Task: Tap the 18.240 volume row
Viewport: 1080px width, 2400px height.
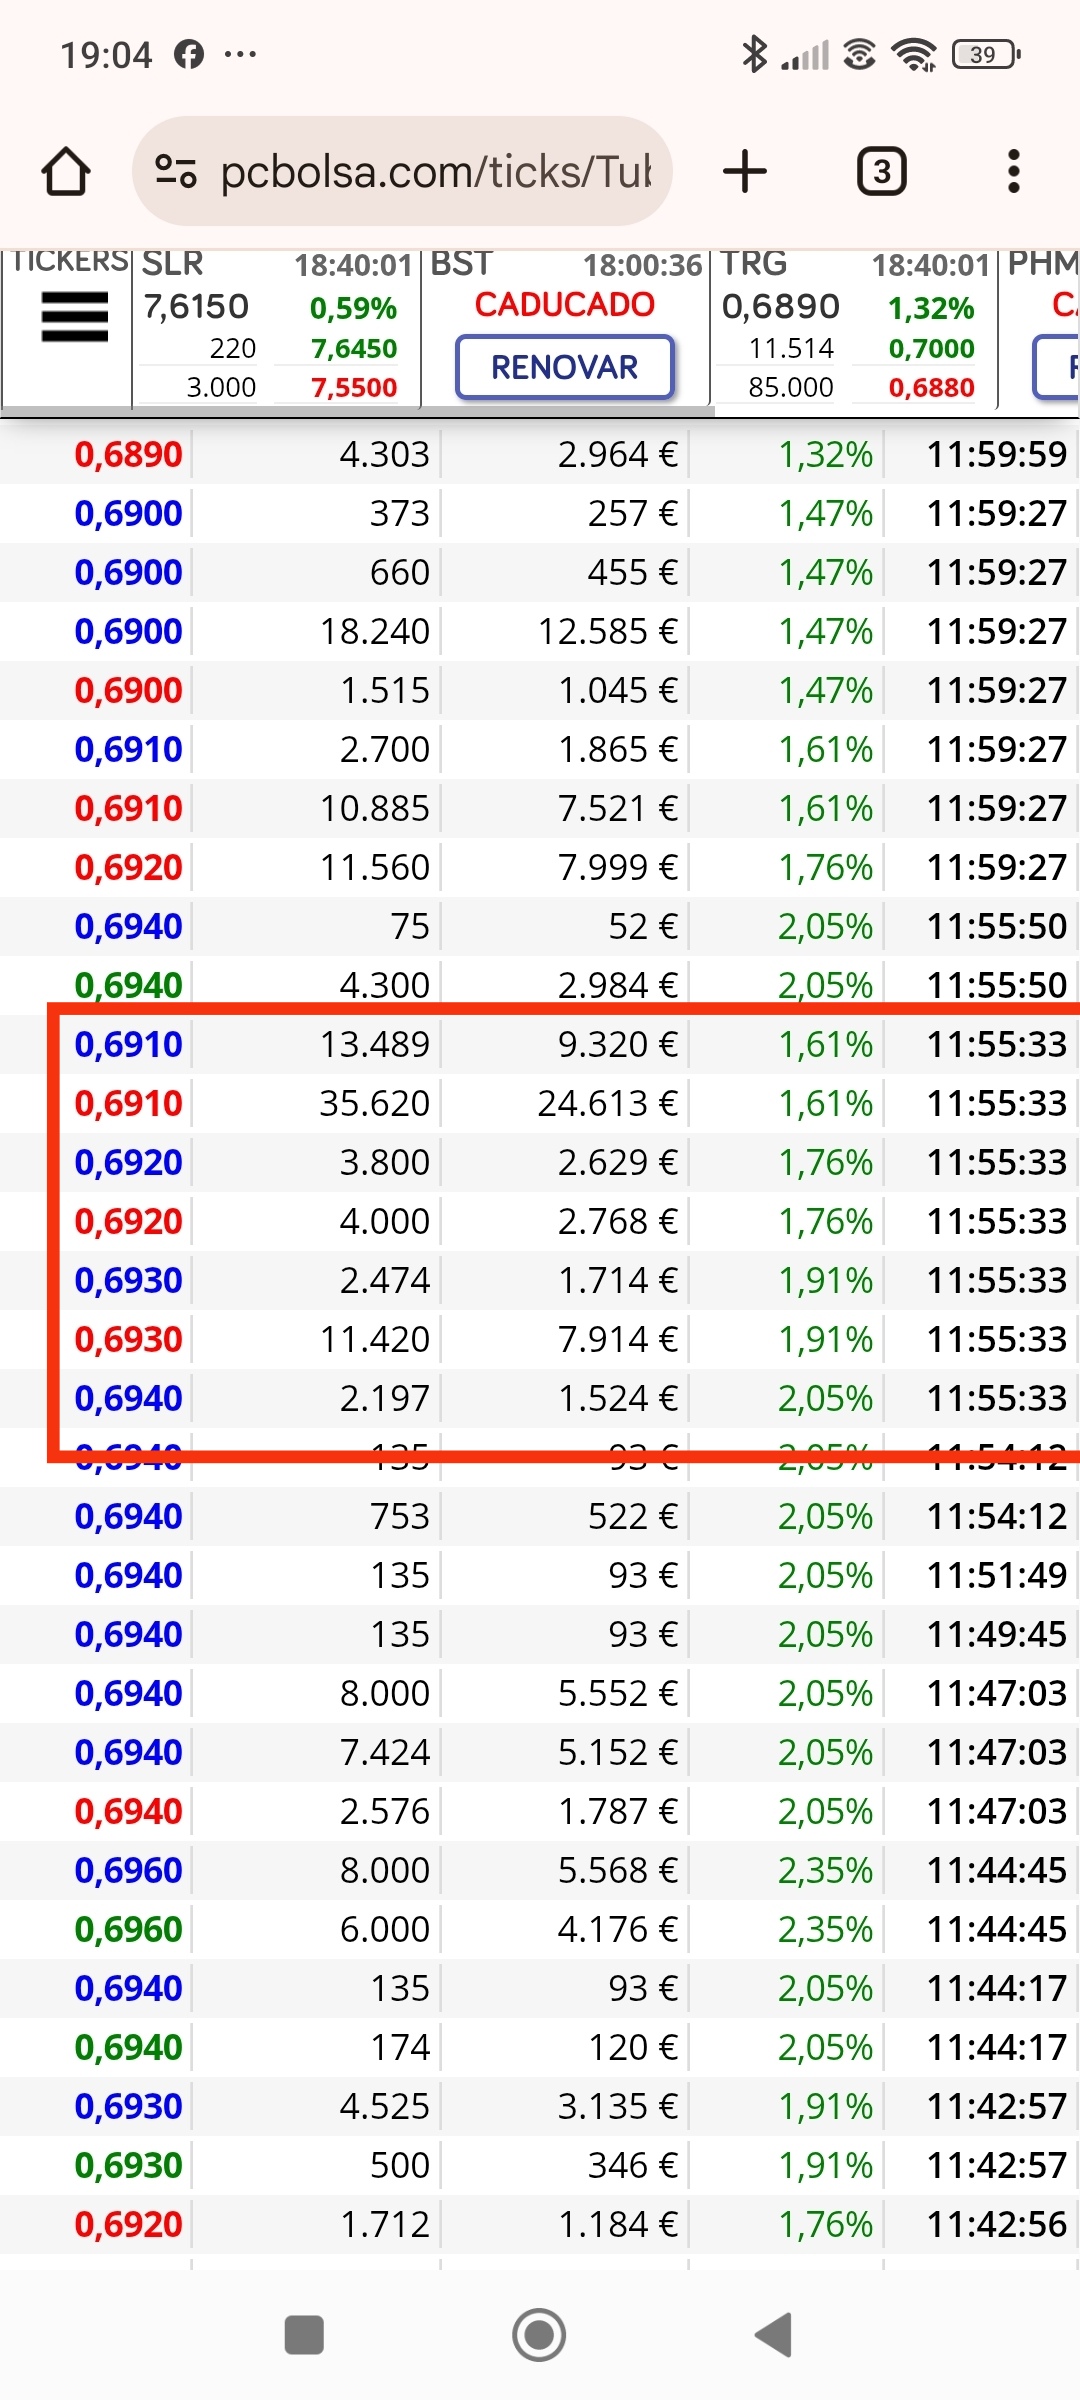Action: pos(540,631)
